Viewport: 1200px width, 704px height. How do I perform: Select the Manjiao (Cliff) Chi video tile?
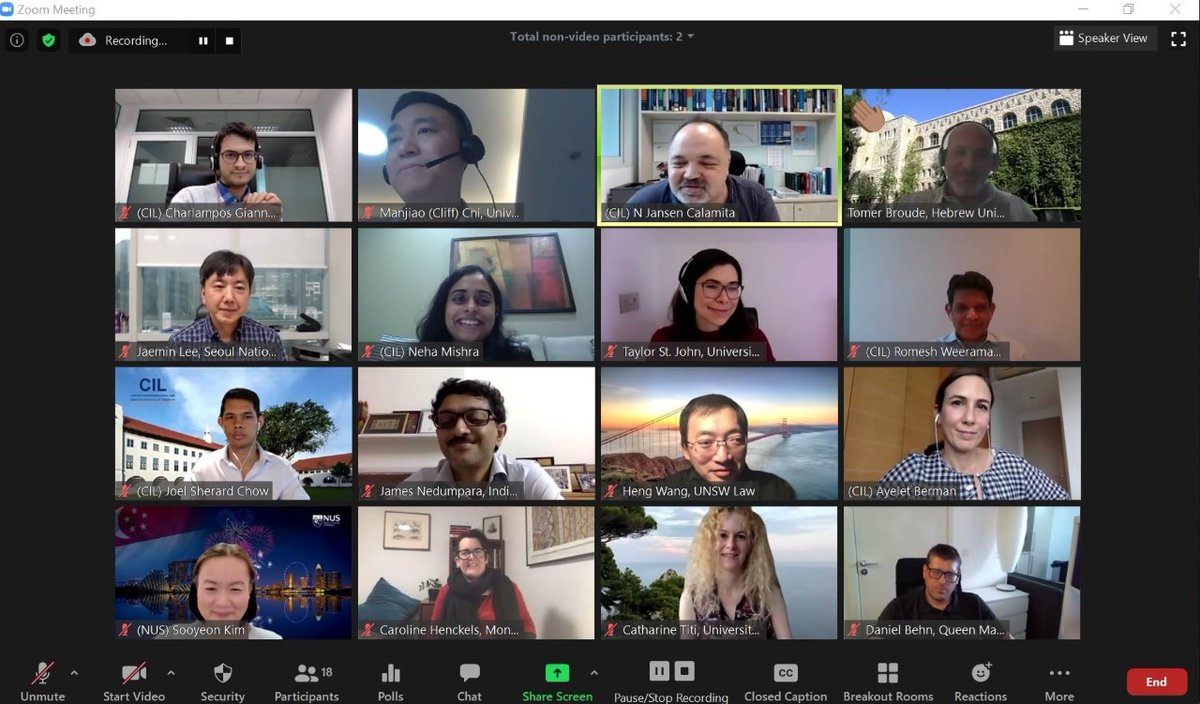pos(476,155)
